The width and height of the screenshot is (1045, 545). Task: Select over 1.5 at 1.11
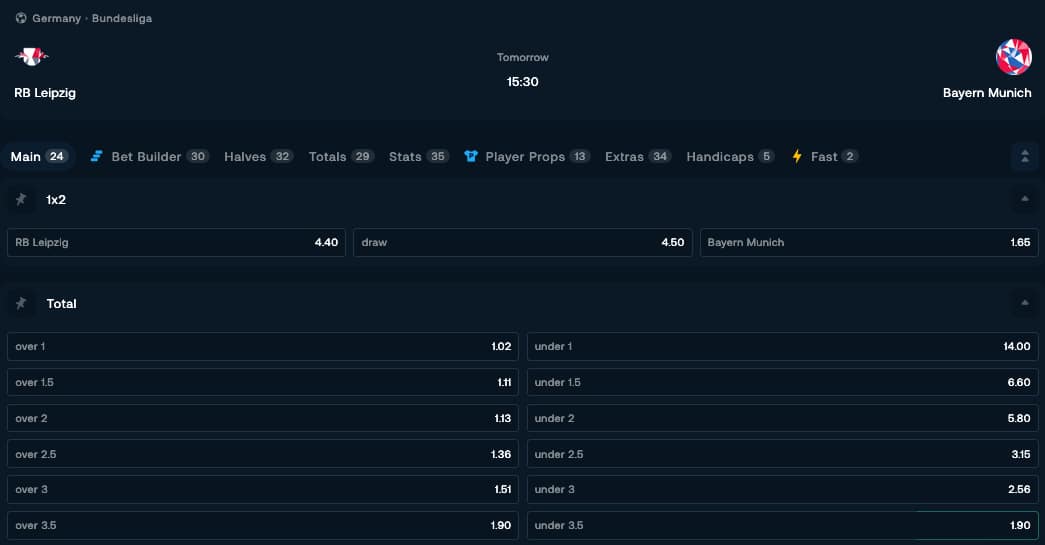[263, 382]
